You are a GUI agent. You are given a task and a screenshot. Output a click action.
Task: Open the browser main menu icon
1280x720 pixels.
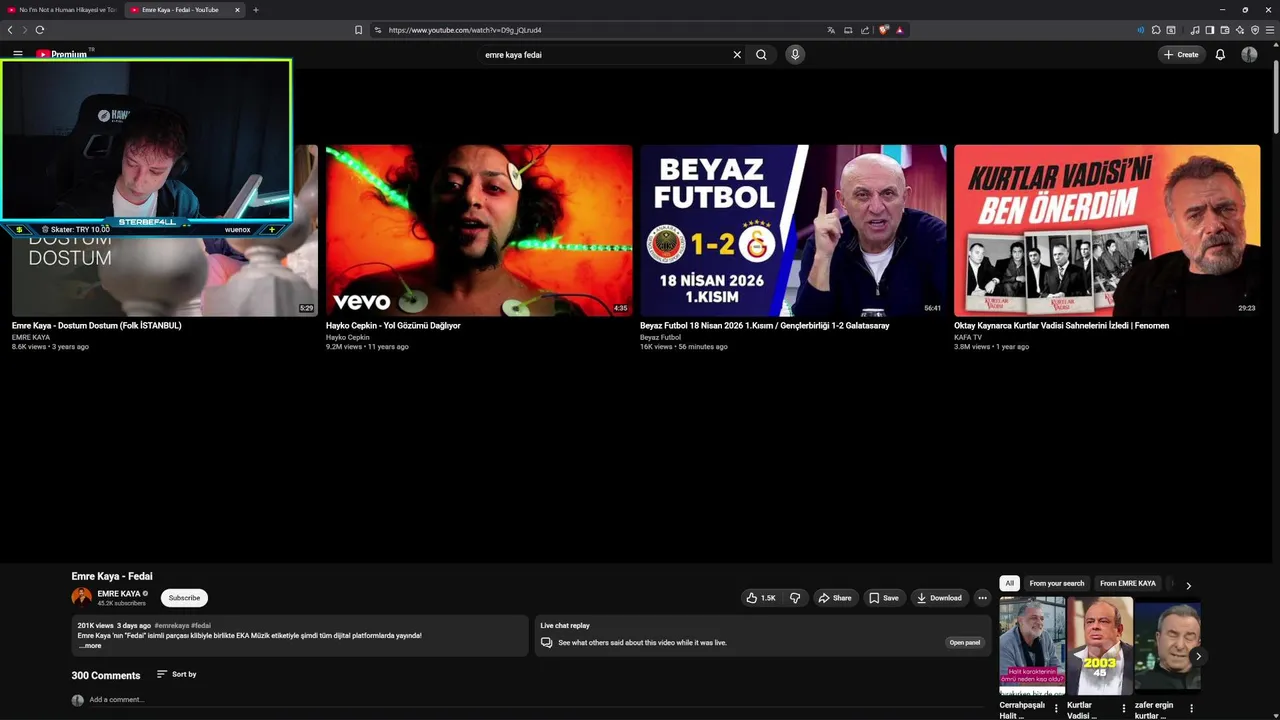click(1270, 30)
